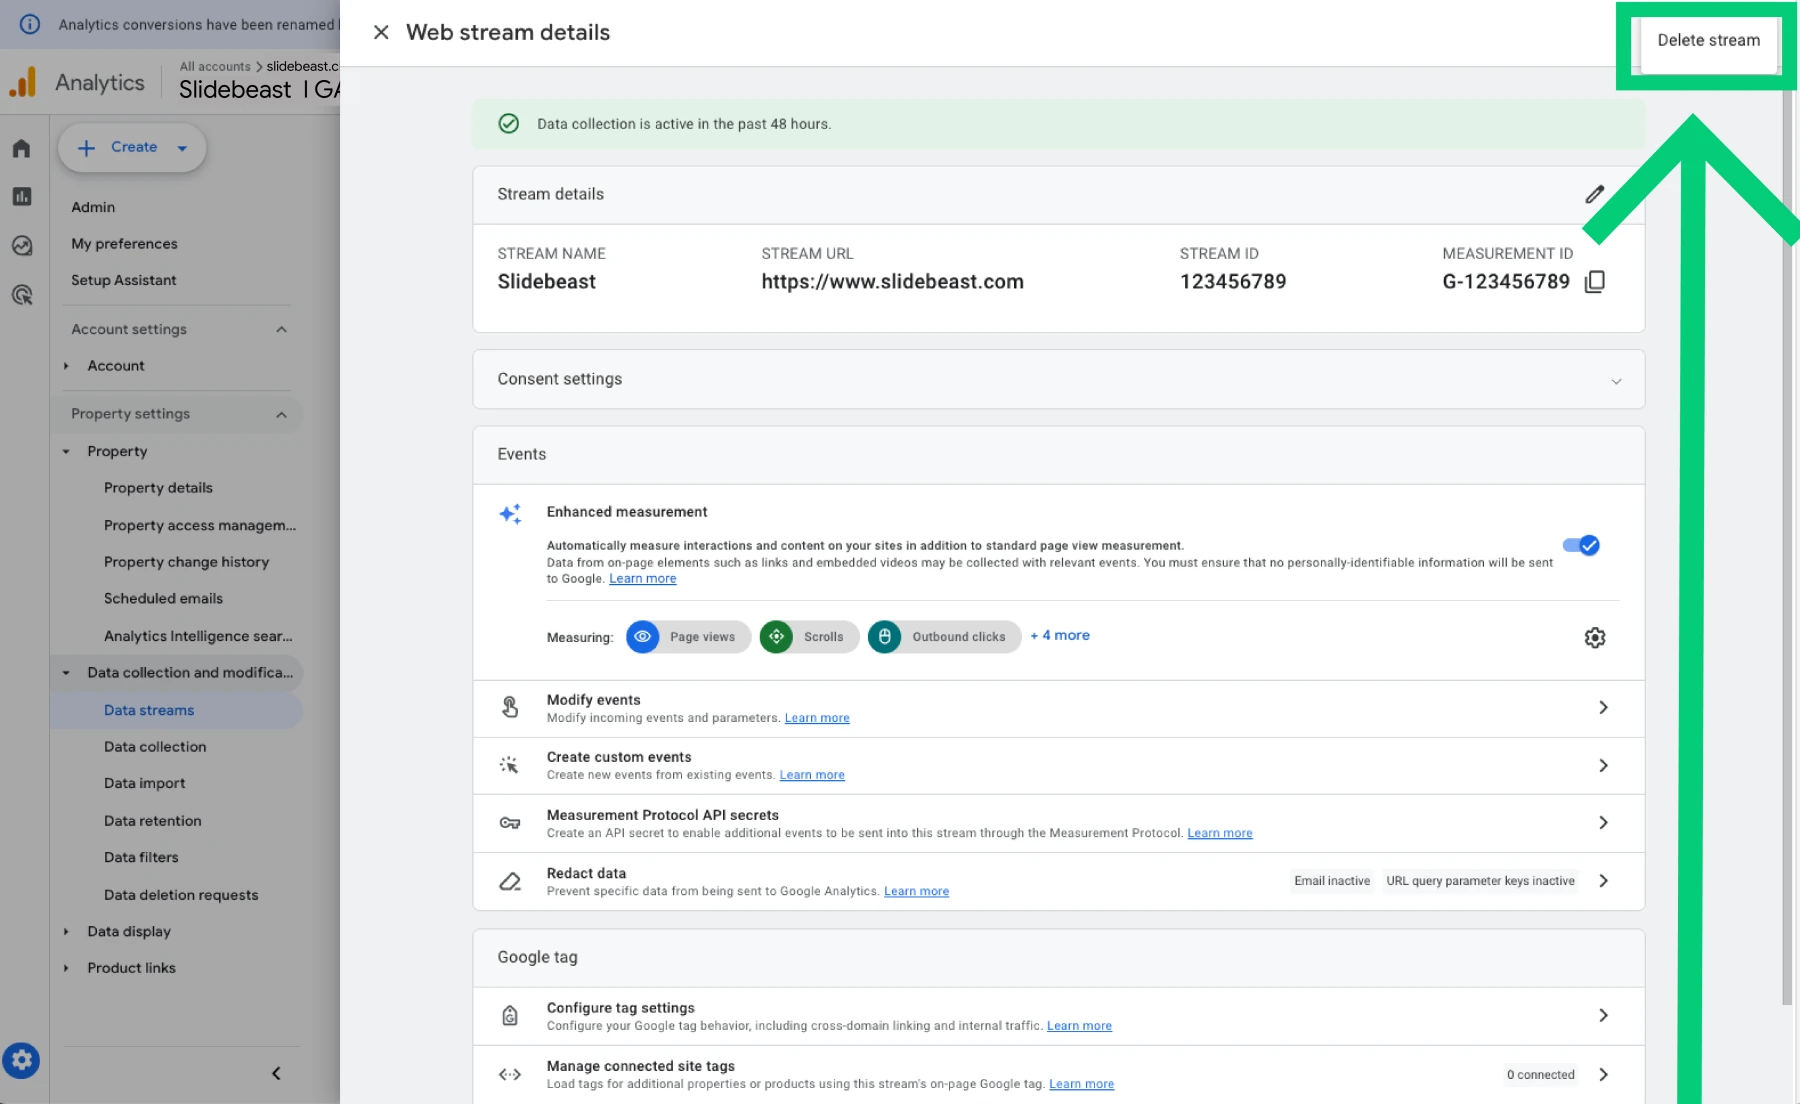The width and height of the screenshot is (1800, 1104).
Task: Click the Admin gear icon
Action: 21,1060
